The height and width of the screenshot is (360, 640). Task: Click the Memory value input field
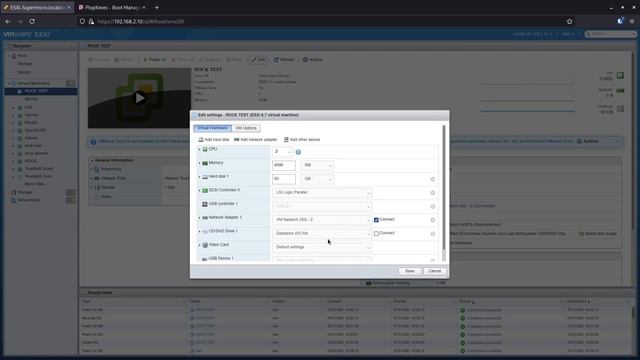click(284, 165)
